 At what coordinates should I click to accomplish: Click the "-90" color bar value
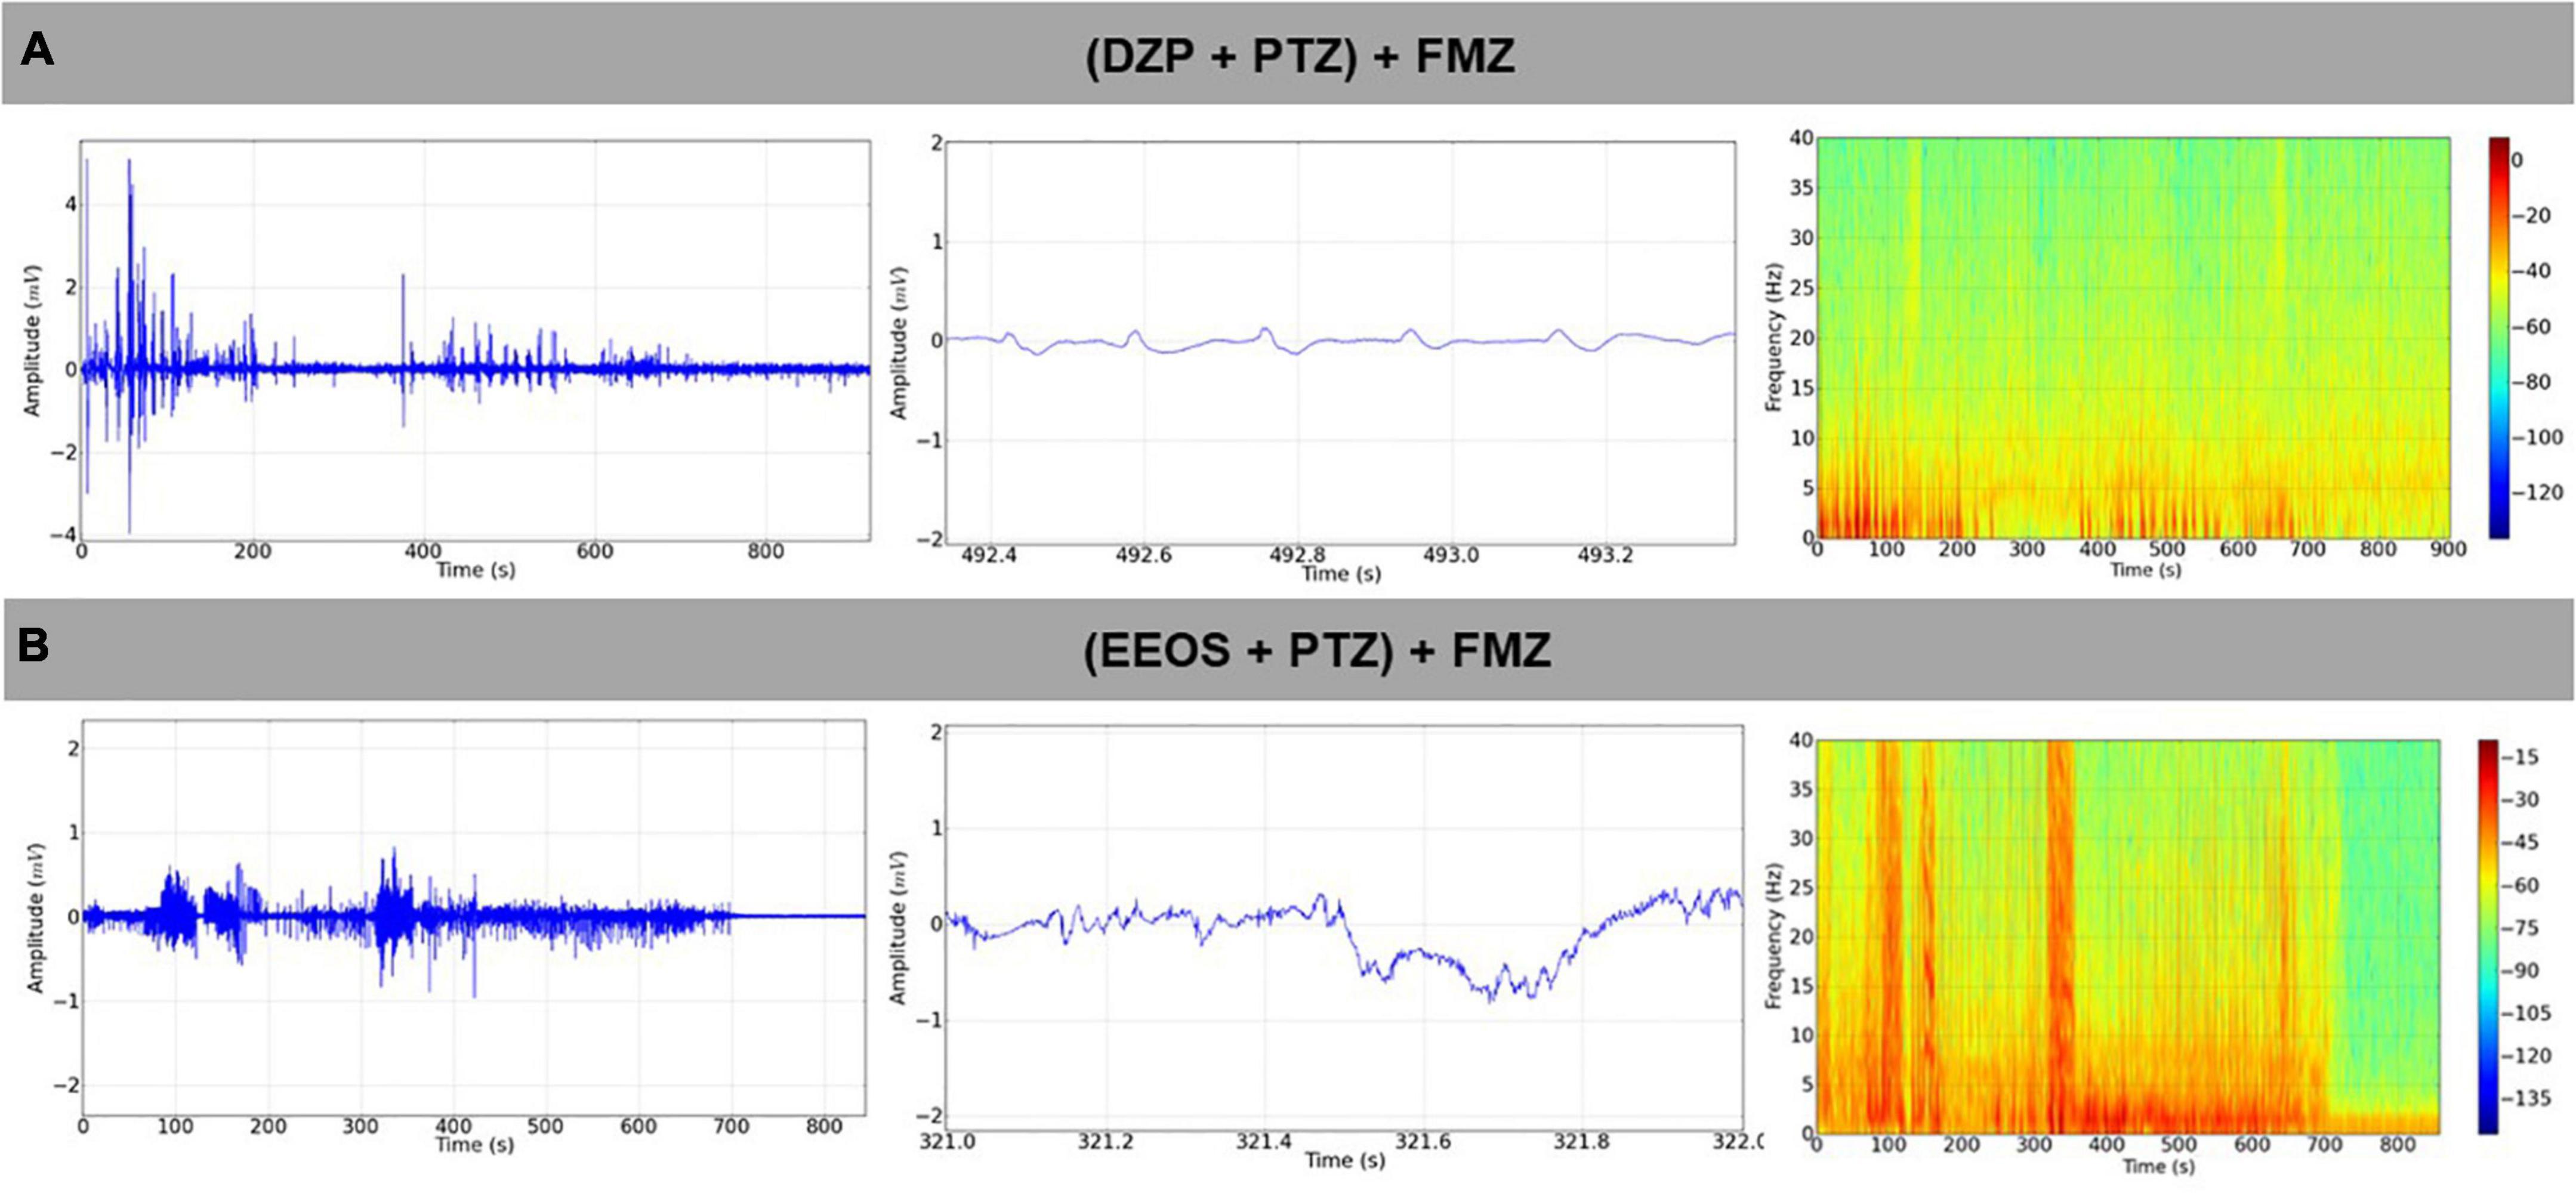point(2521,971)
